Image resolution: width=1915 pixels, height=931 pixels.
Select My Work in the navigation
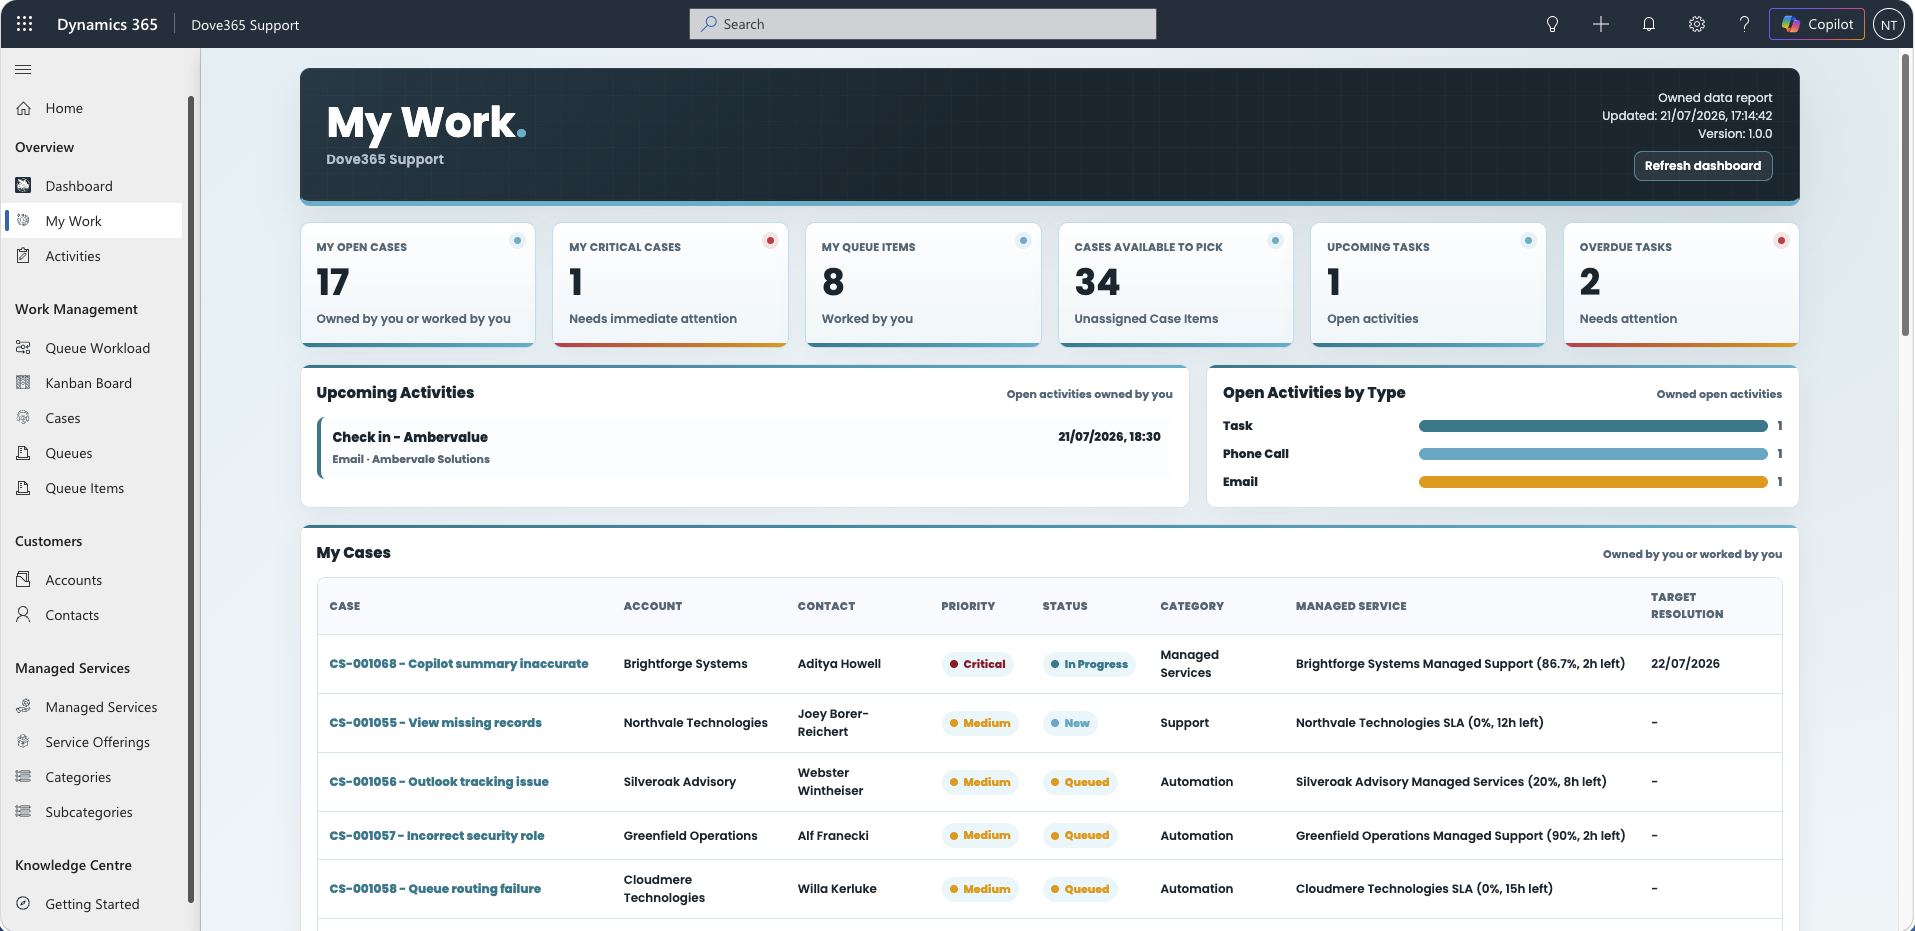click(93, 221)
